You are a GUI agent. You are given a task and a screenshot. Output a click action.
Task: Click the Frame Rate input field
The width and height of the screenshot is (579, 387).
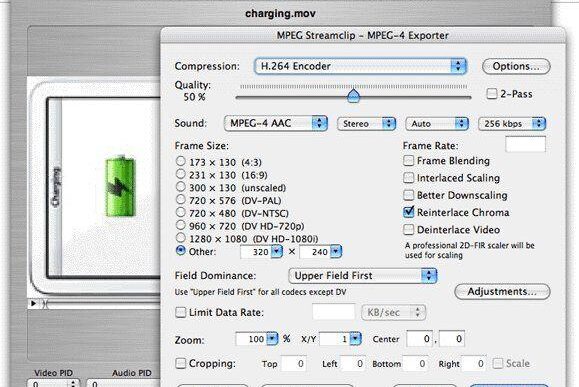pos(525,144)
